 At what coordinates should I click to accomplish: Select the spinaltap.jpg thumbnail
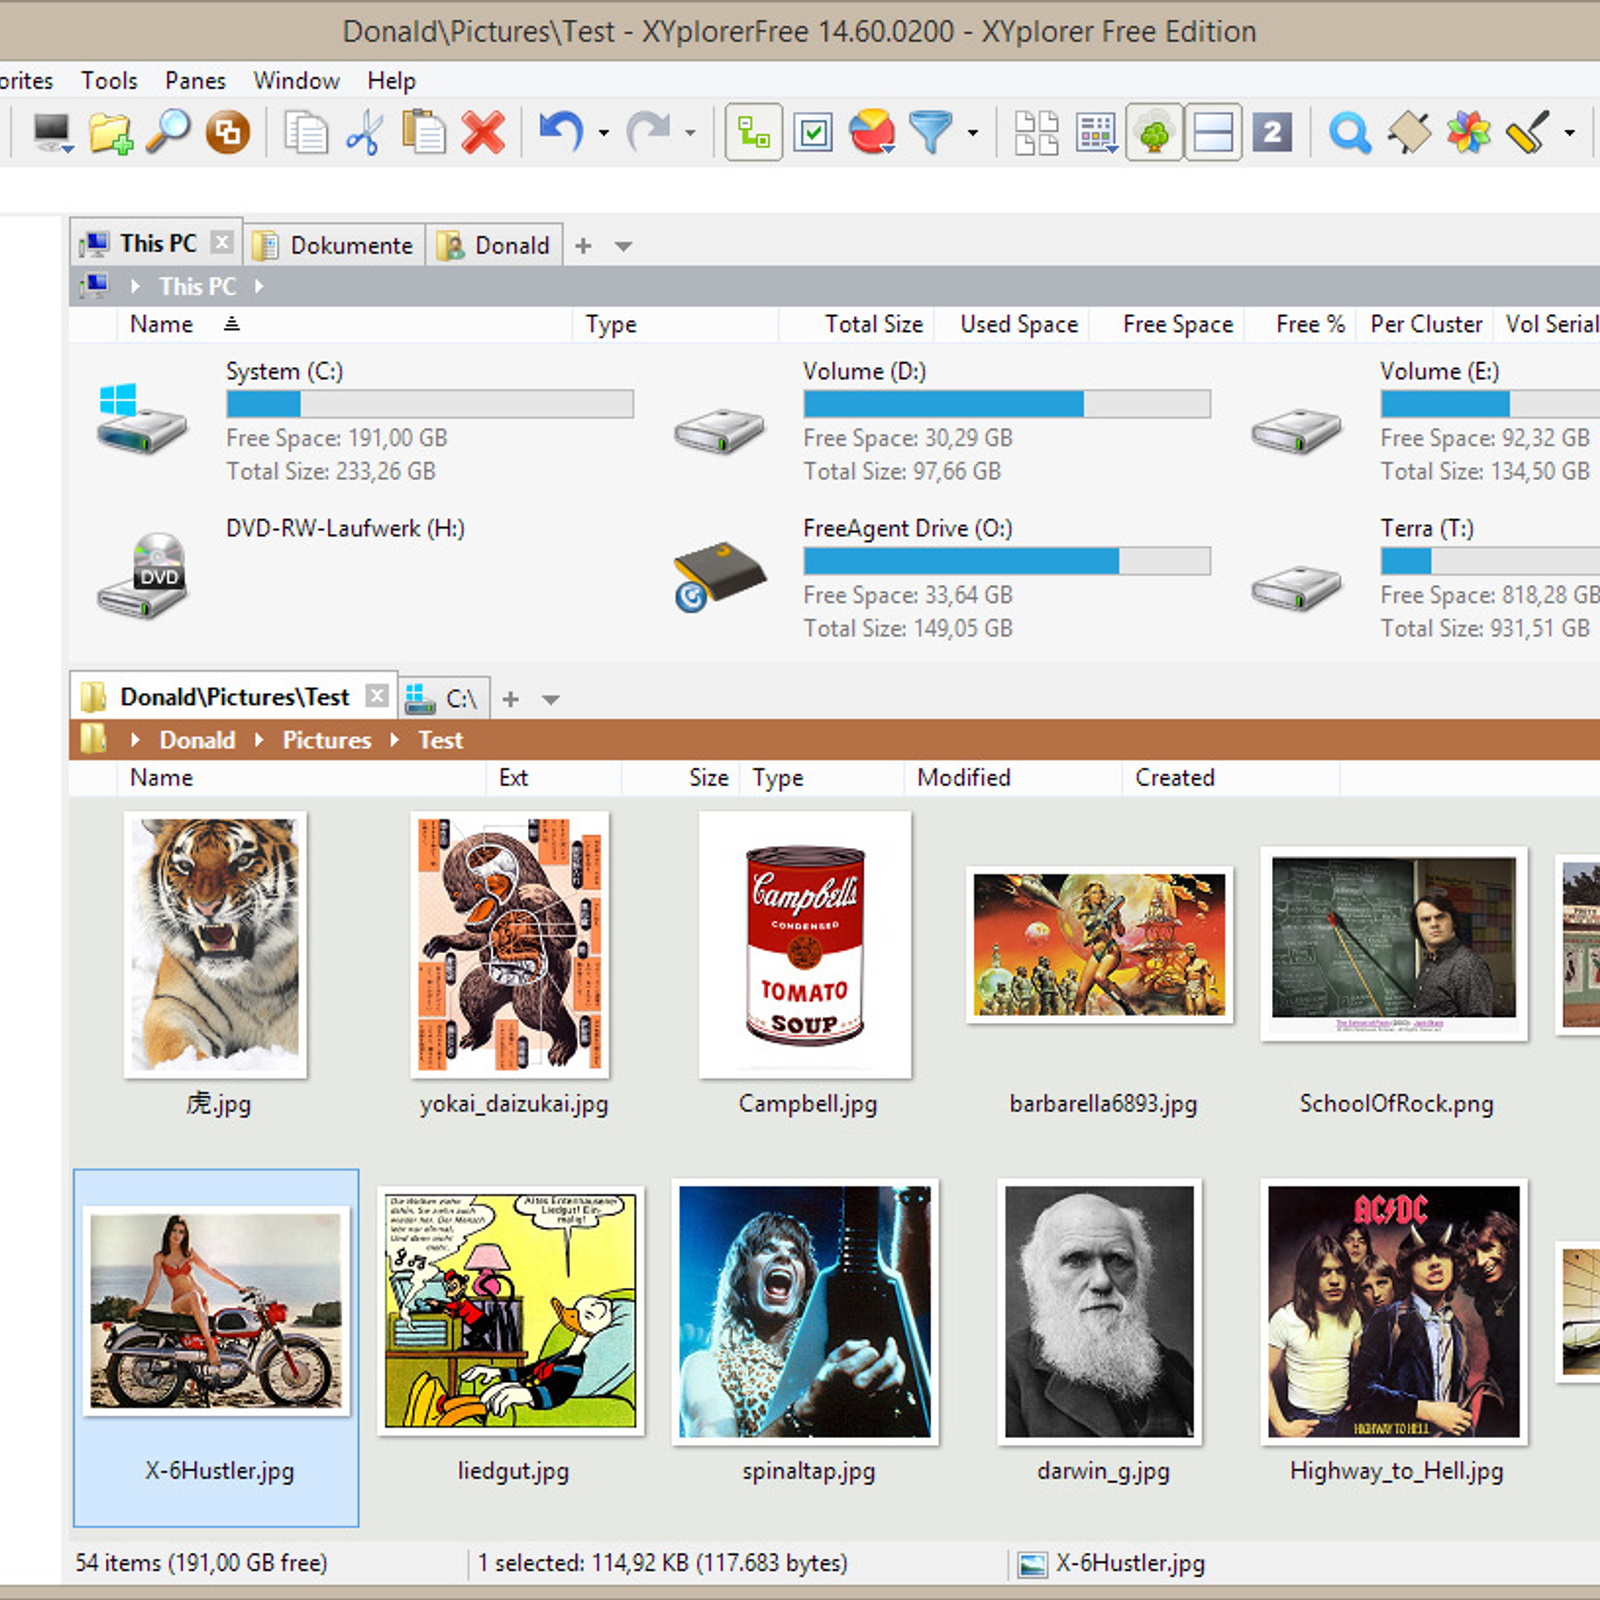805,1312
